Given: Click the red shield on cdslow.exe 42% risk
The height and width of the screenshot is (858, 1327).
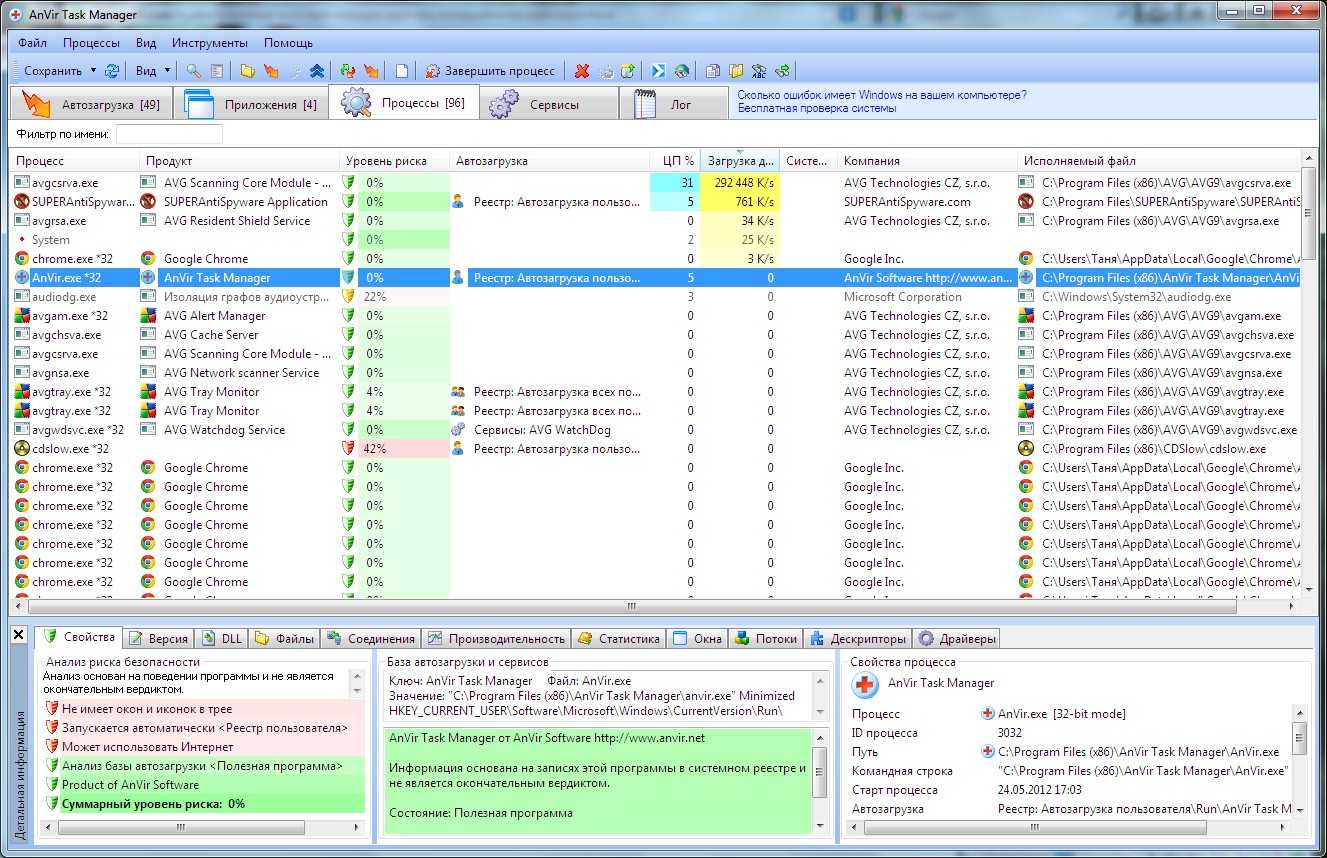Looking at the screenshot, I should click(349, 449).
